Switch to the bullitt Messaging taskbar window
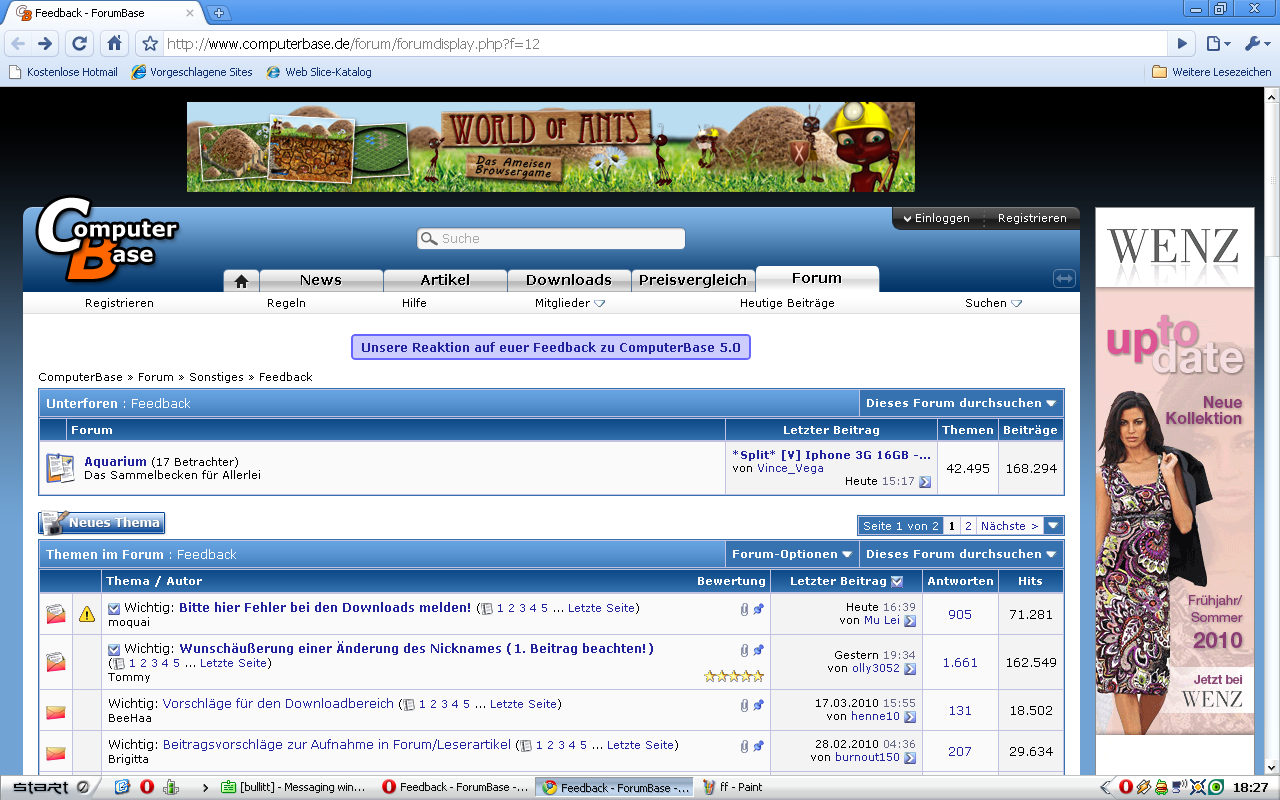The width and height of the screenshot is (1280, 800). (x=293, y=787)
